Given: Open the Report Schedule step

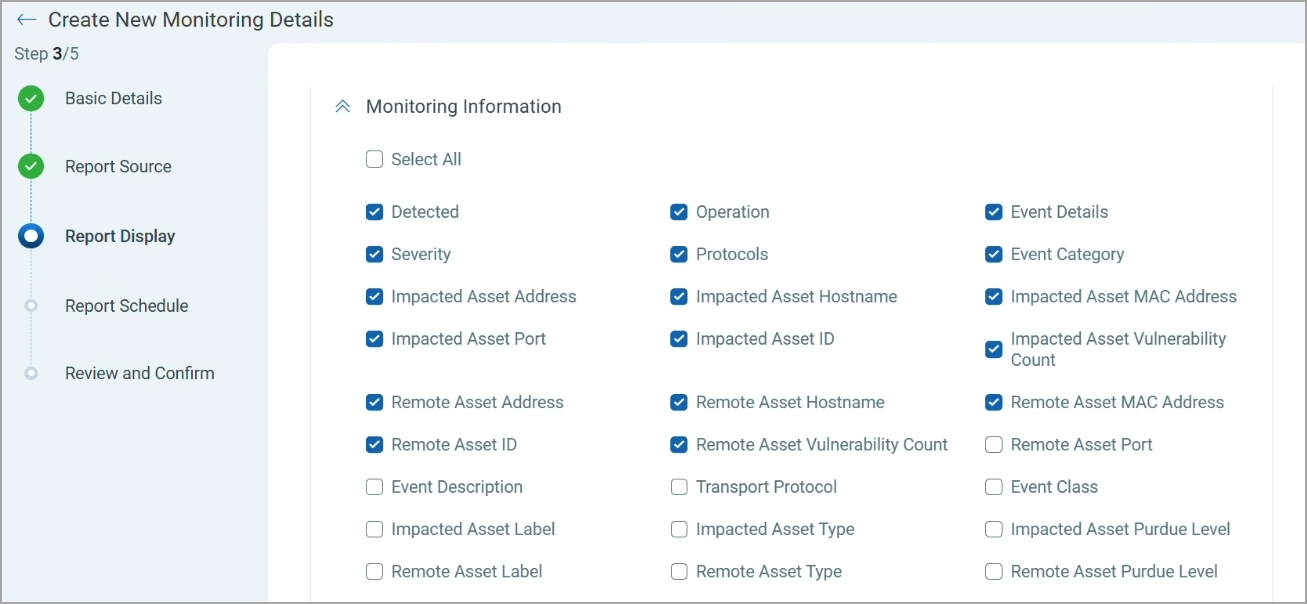Looking at the screenshot, I should coord(126,306).
